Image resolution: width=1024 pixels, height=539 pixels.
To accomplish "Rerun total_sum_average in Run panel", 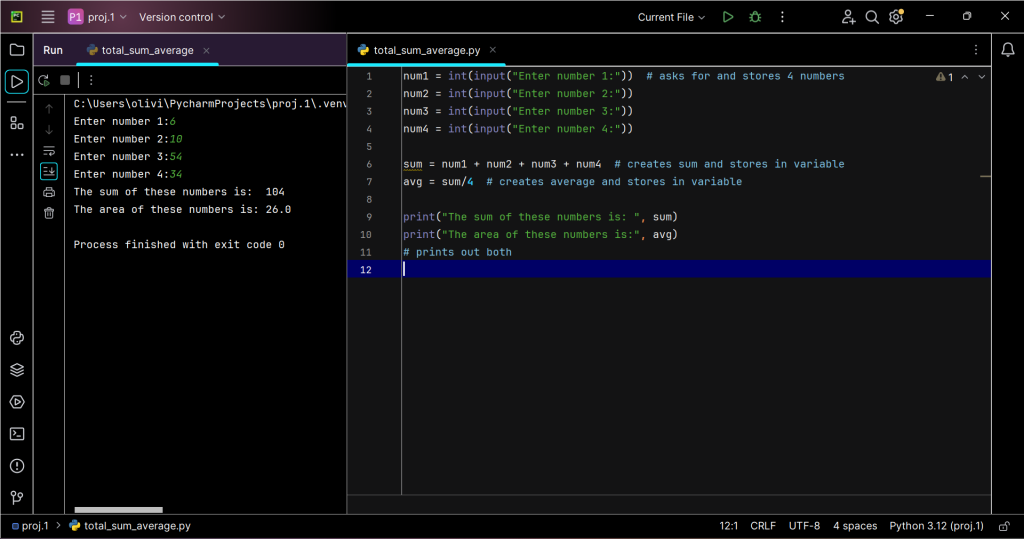I will (44, 80).
